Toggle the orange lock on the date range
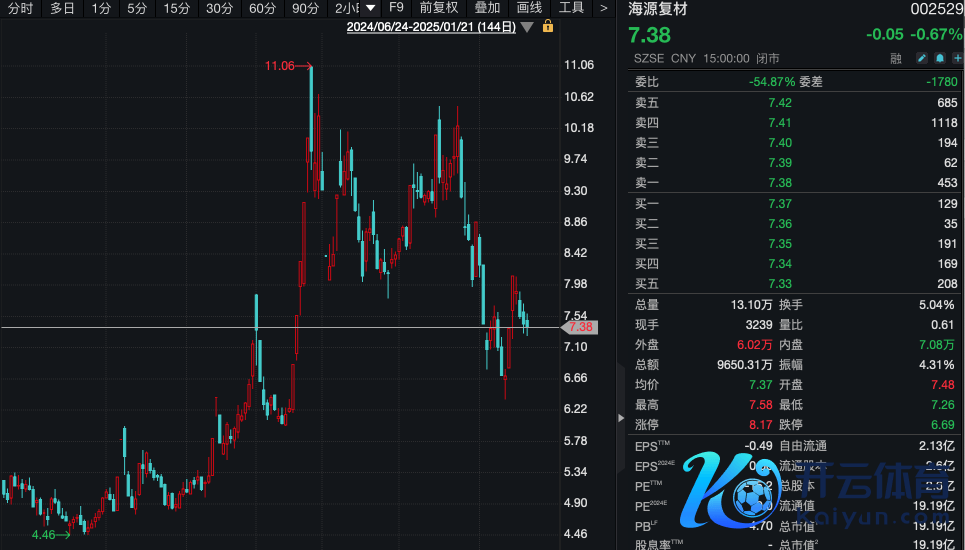Screen dimensions: 965x550 [x=547, y=27]
